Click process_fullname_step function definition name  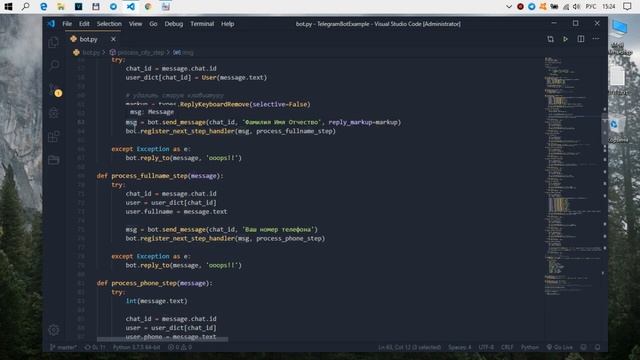(x=149, y=176)
